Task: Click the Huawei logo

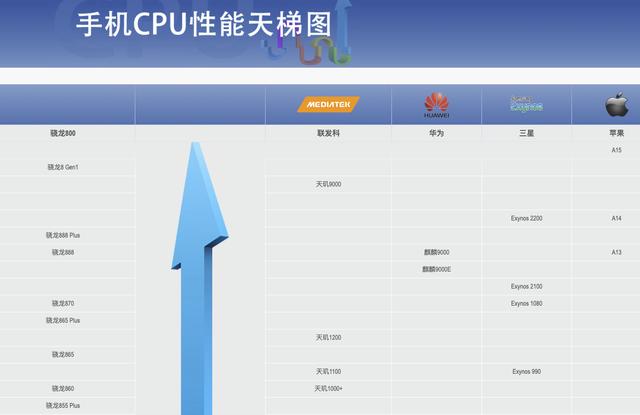Action: pos(436,104)
